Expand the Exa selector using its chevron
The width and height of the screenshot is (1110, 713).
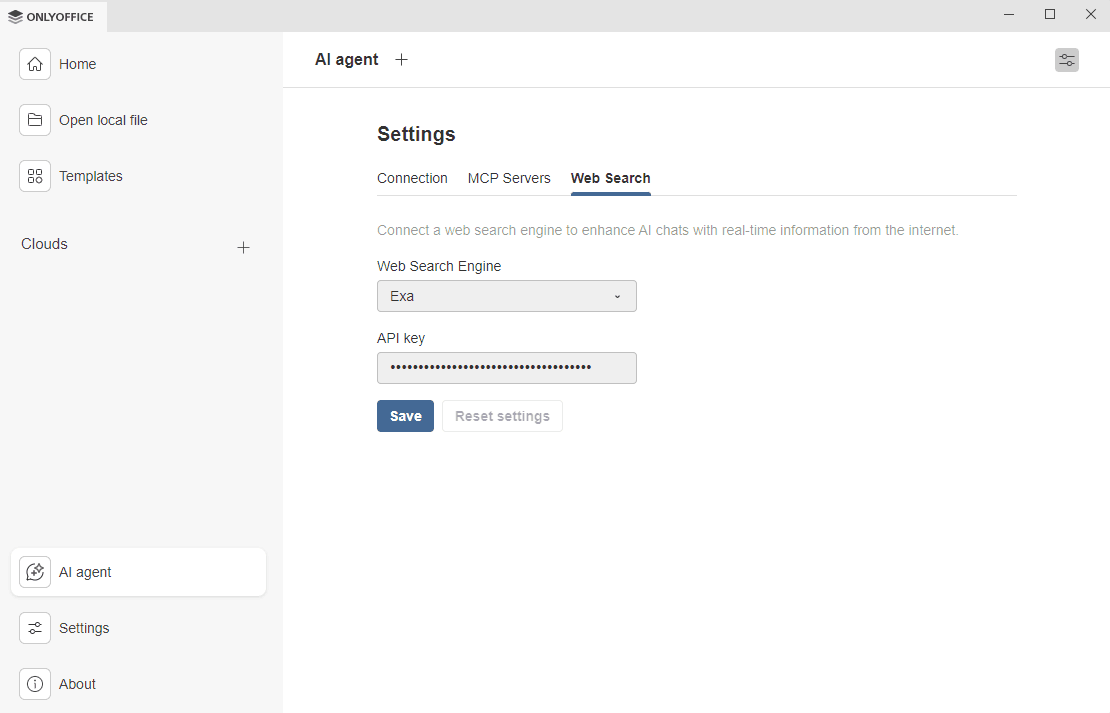coord(617,296)
